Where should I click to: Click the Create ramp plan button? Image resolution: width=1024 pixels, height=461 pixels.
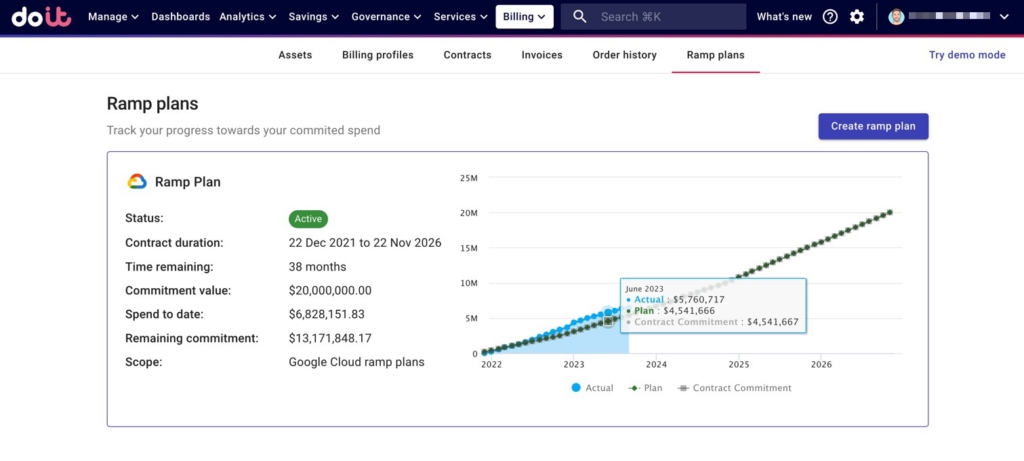(873, 126)
